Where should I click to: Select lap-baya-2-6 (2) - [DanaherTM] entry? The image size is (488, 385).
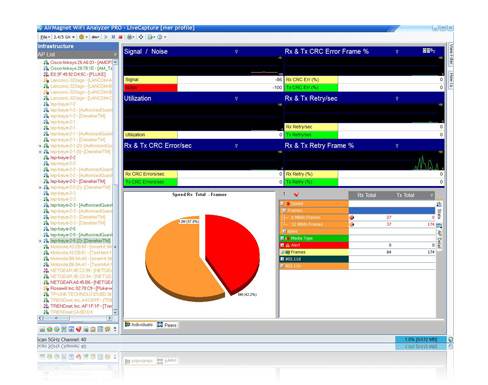pos(80,241)
